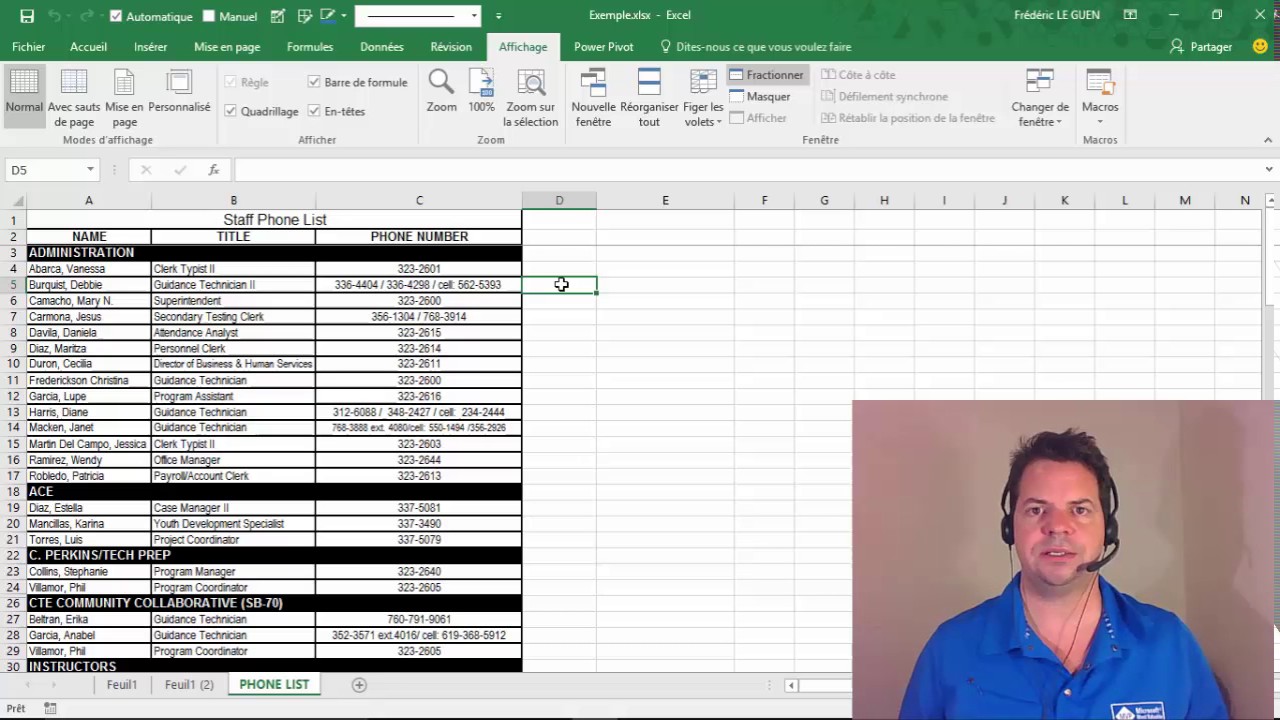Open the customize quick access toolbar menu

tap(498, 16)
